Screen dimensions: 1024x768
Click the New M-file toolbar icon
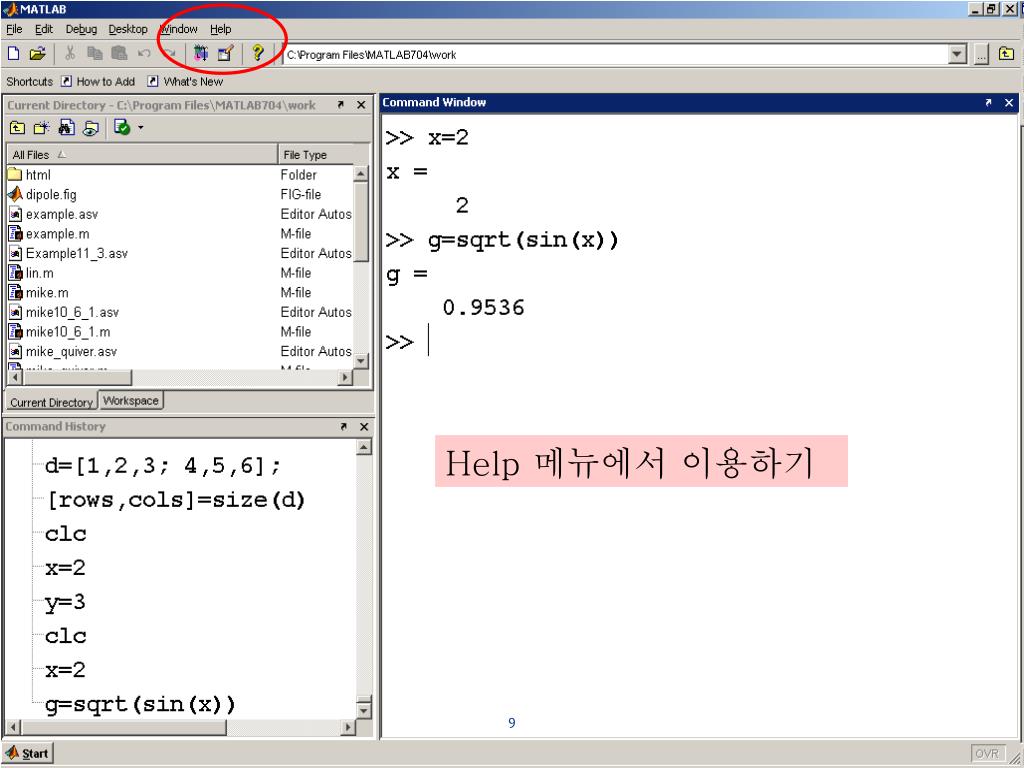[13, 54]
